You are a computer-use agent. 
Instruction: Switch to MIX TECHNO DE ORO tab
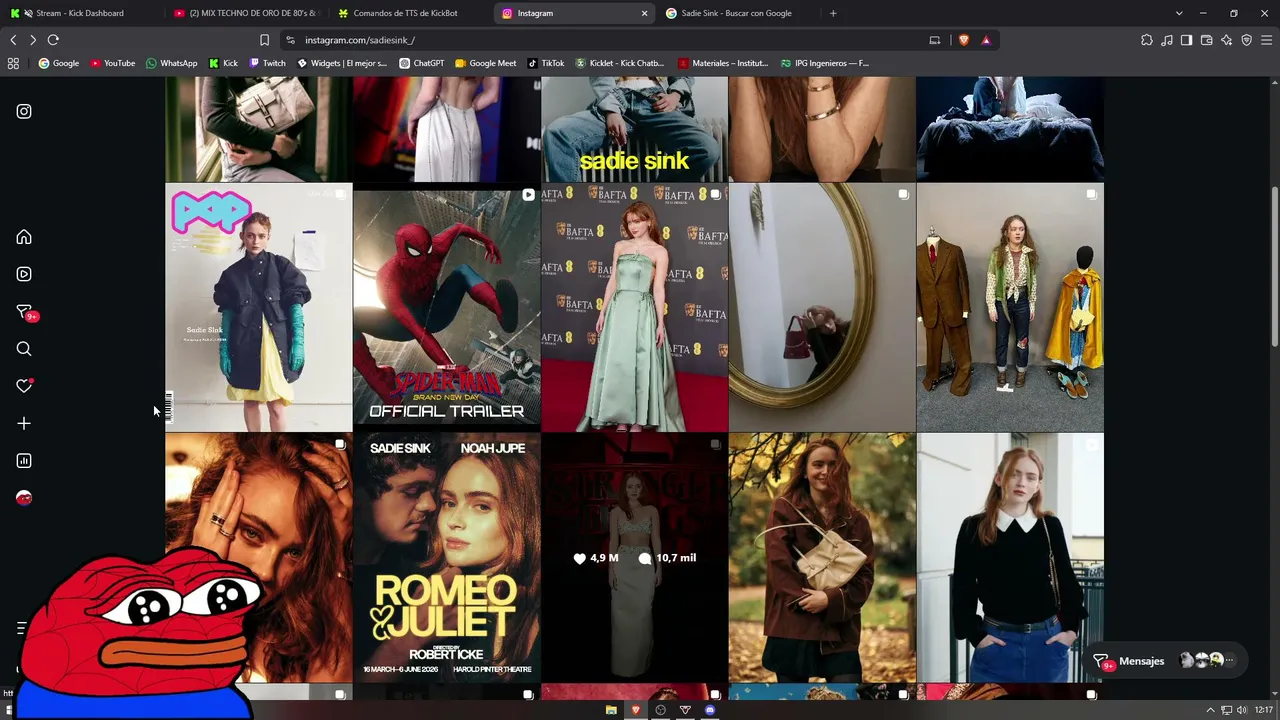[245, 13]
